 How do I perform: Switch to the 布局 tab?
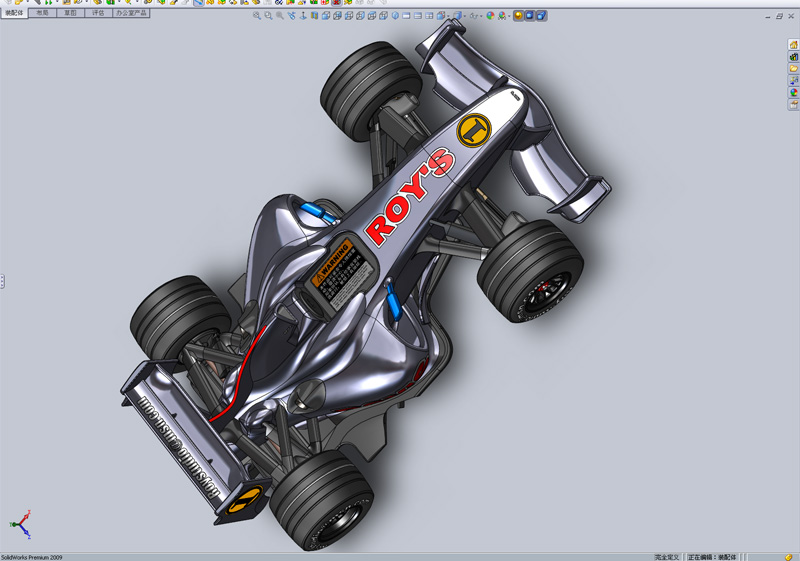tap(42, 13)
